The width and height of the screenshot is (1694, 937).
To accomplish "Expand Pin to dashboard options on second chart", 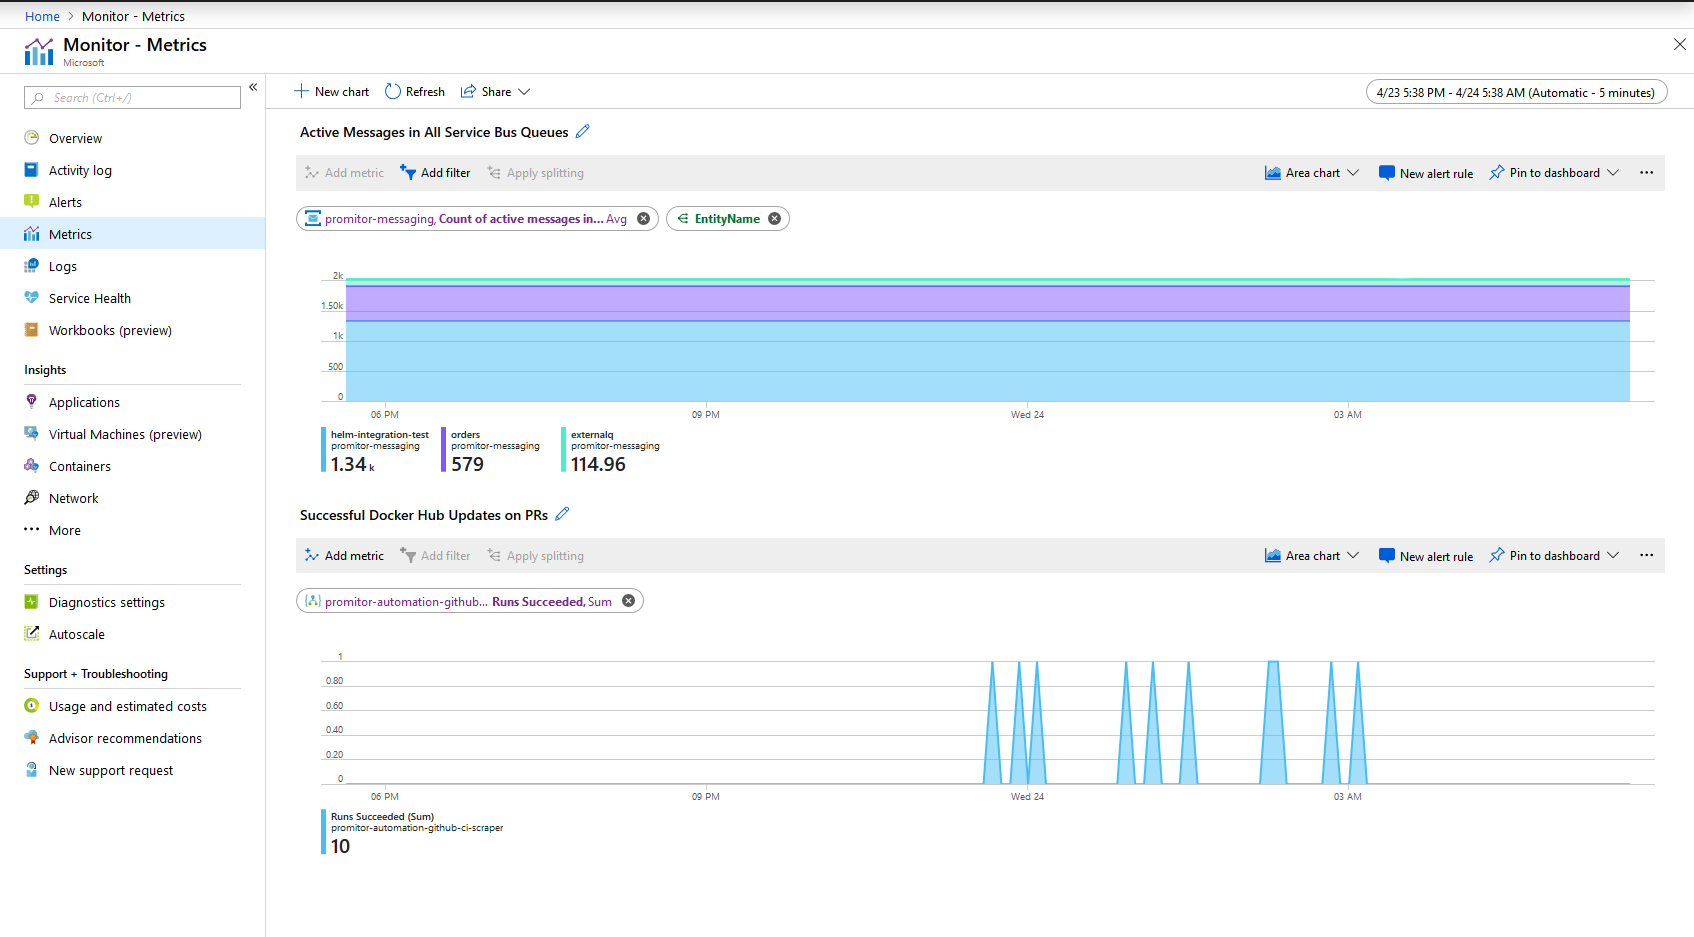I will pyautogui.click(x=1613, y=556).
